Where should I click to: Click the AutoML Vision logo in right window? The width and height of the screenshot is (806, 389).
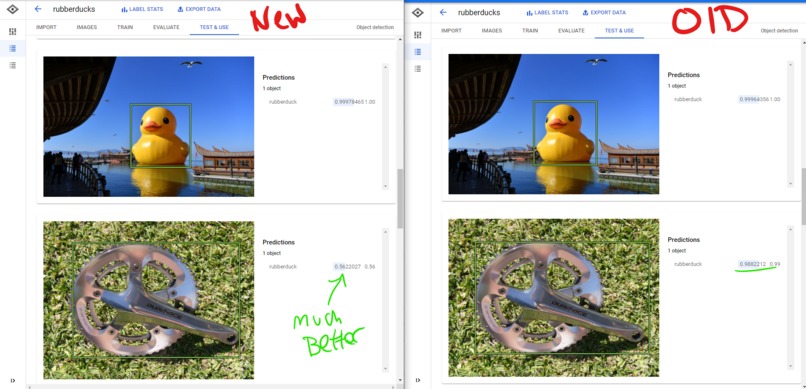418,12
